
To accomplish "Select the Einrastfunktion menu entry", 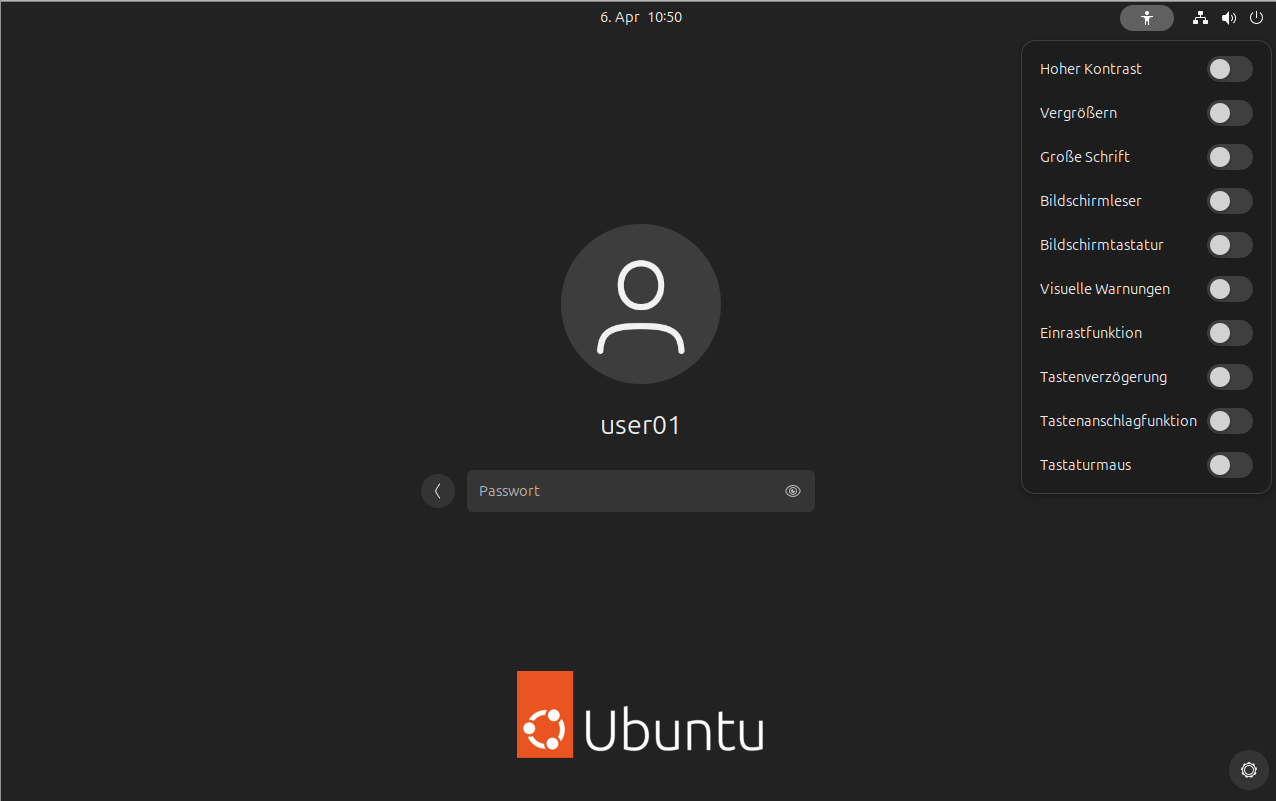I will click(1091, 333).
